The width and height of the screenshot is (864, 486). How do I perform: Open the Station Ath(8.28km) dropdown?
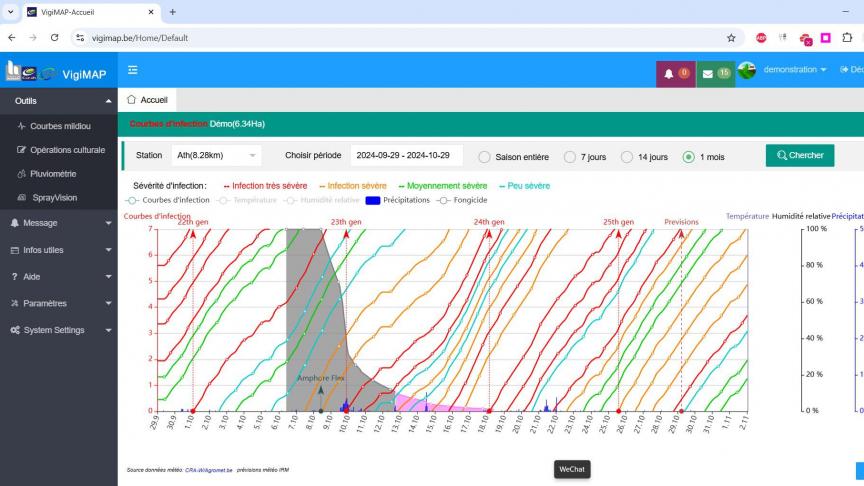(x=216, y=155)
